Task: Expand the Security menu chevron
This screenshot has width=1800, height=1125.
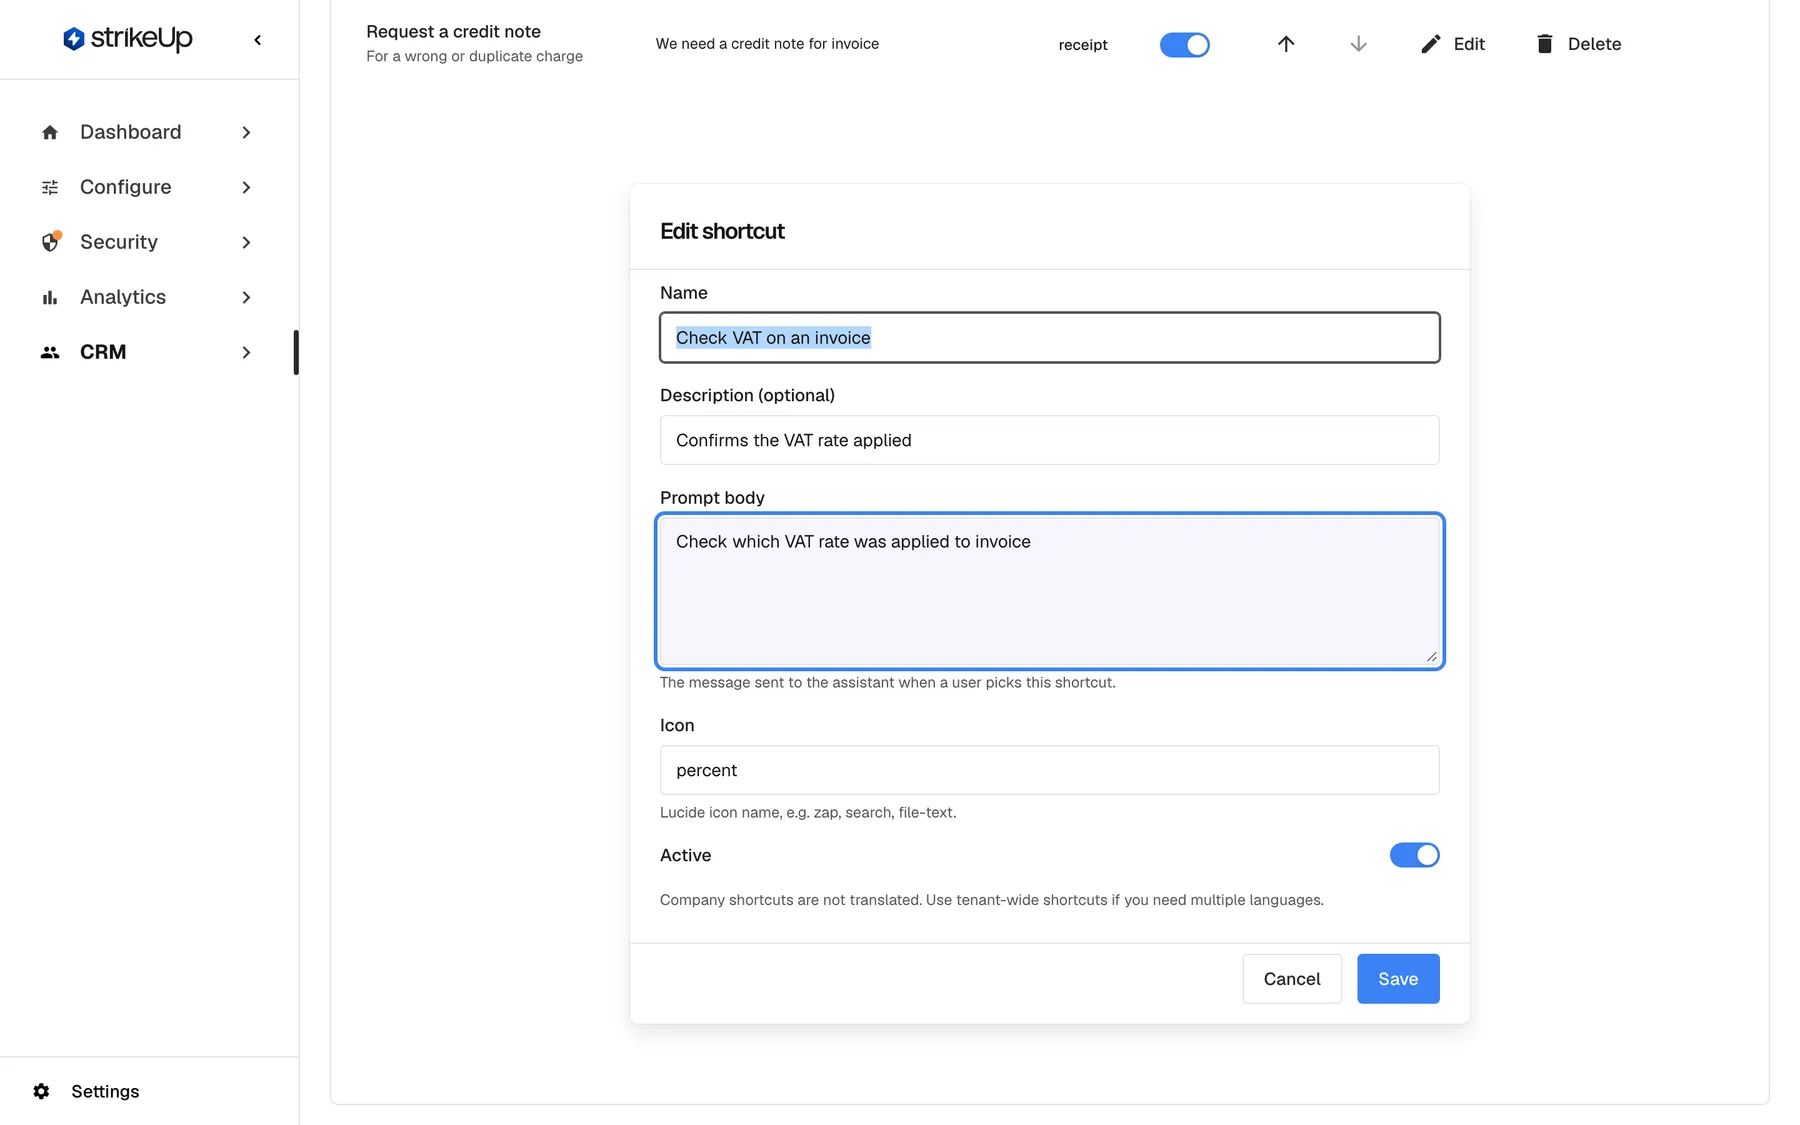Action: coord(246,242)
